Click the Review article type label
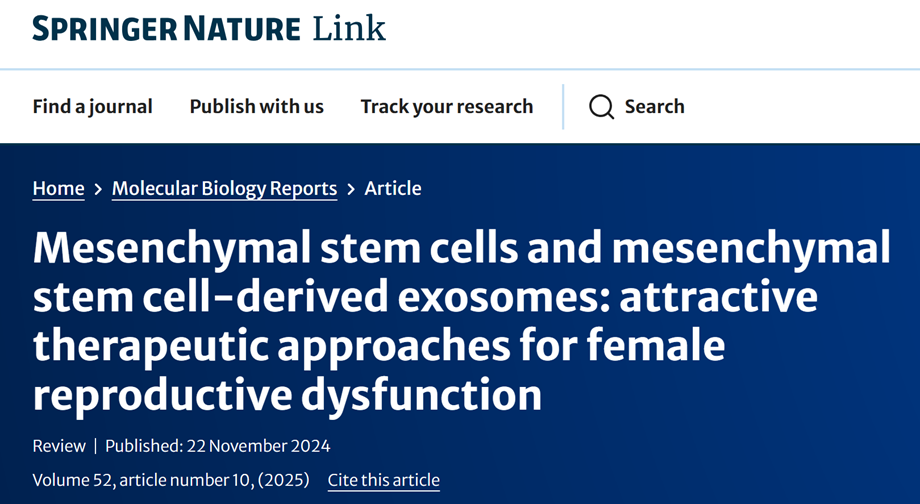920x504 pixels. 59,446
